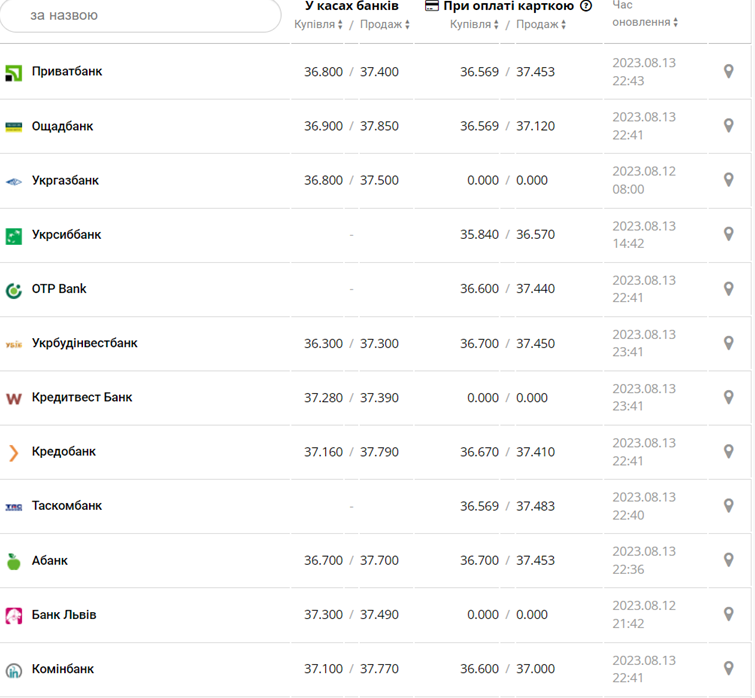Open the Абанк map pin
Screen dimensions: 755x698
click(729, 560)
